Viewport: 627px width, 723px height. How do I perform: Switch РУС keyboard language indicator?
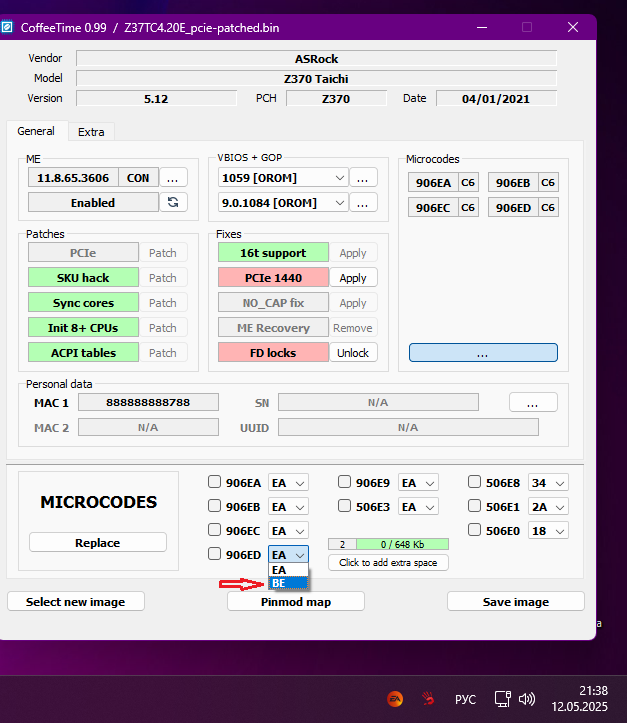click(x=465, y=699)
